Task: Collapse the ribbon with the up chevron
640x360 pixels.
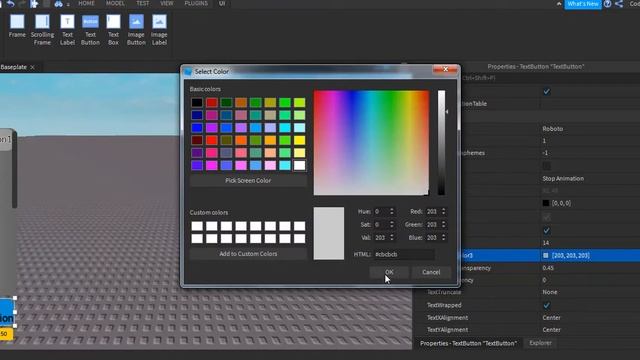Action: coord(559,4)
